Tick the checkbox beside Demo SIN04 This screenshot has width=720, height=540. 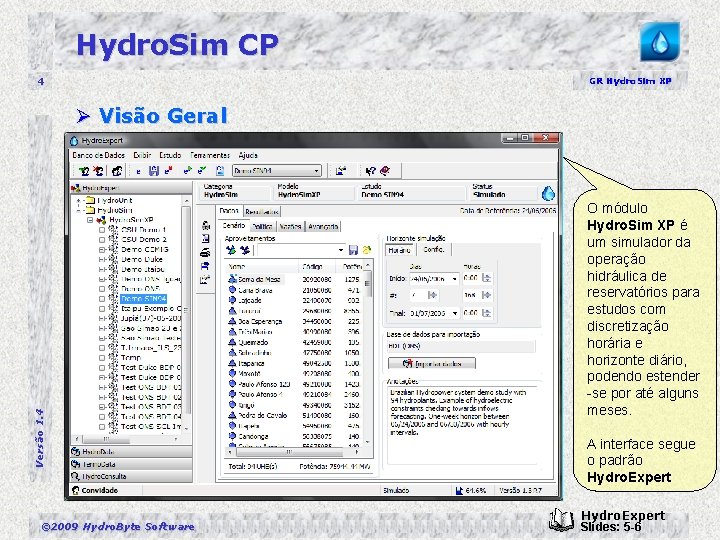[x=102, y=299]
